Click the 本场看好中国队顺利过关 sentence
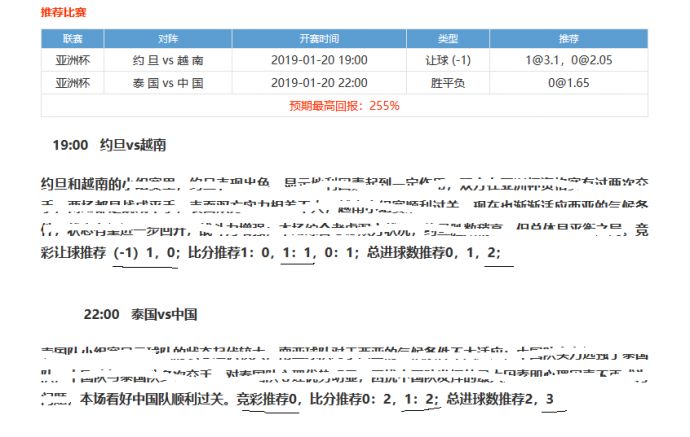This screenshot has width=690, height=437. pyautogui.click(x=152, y=399)
